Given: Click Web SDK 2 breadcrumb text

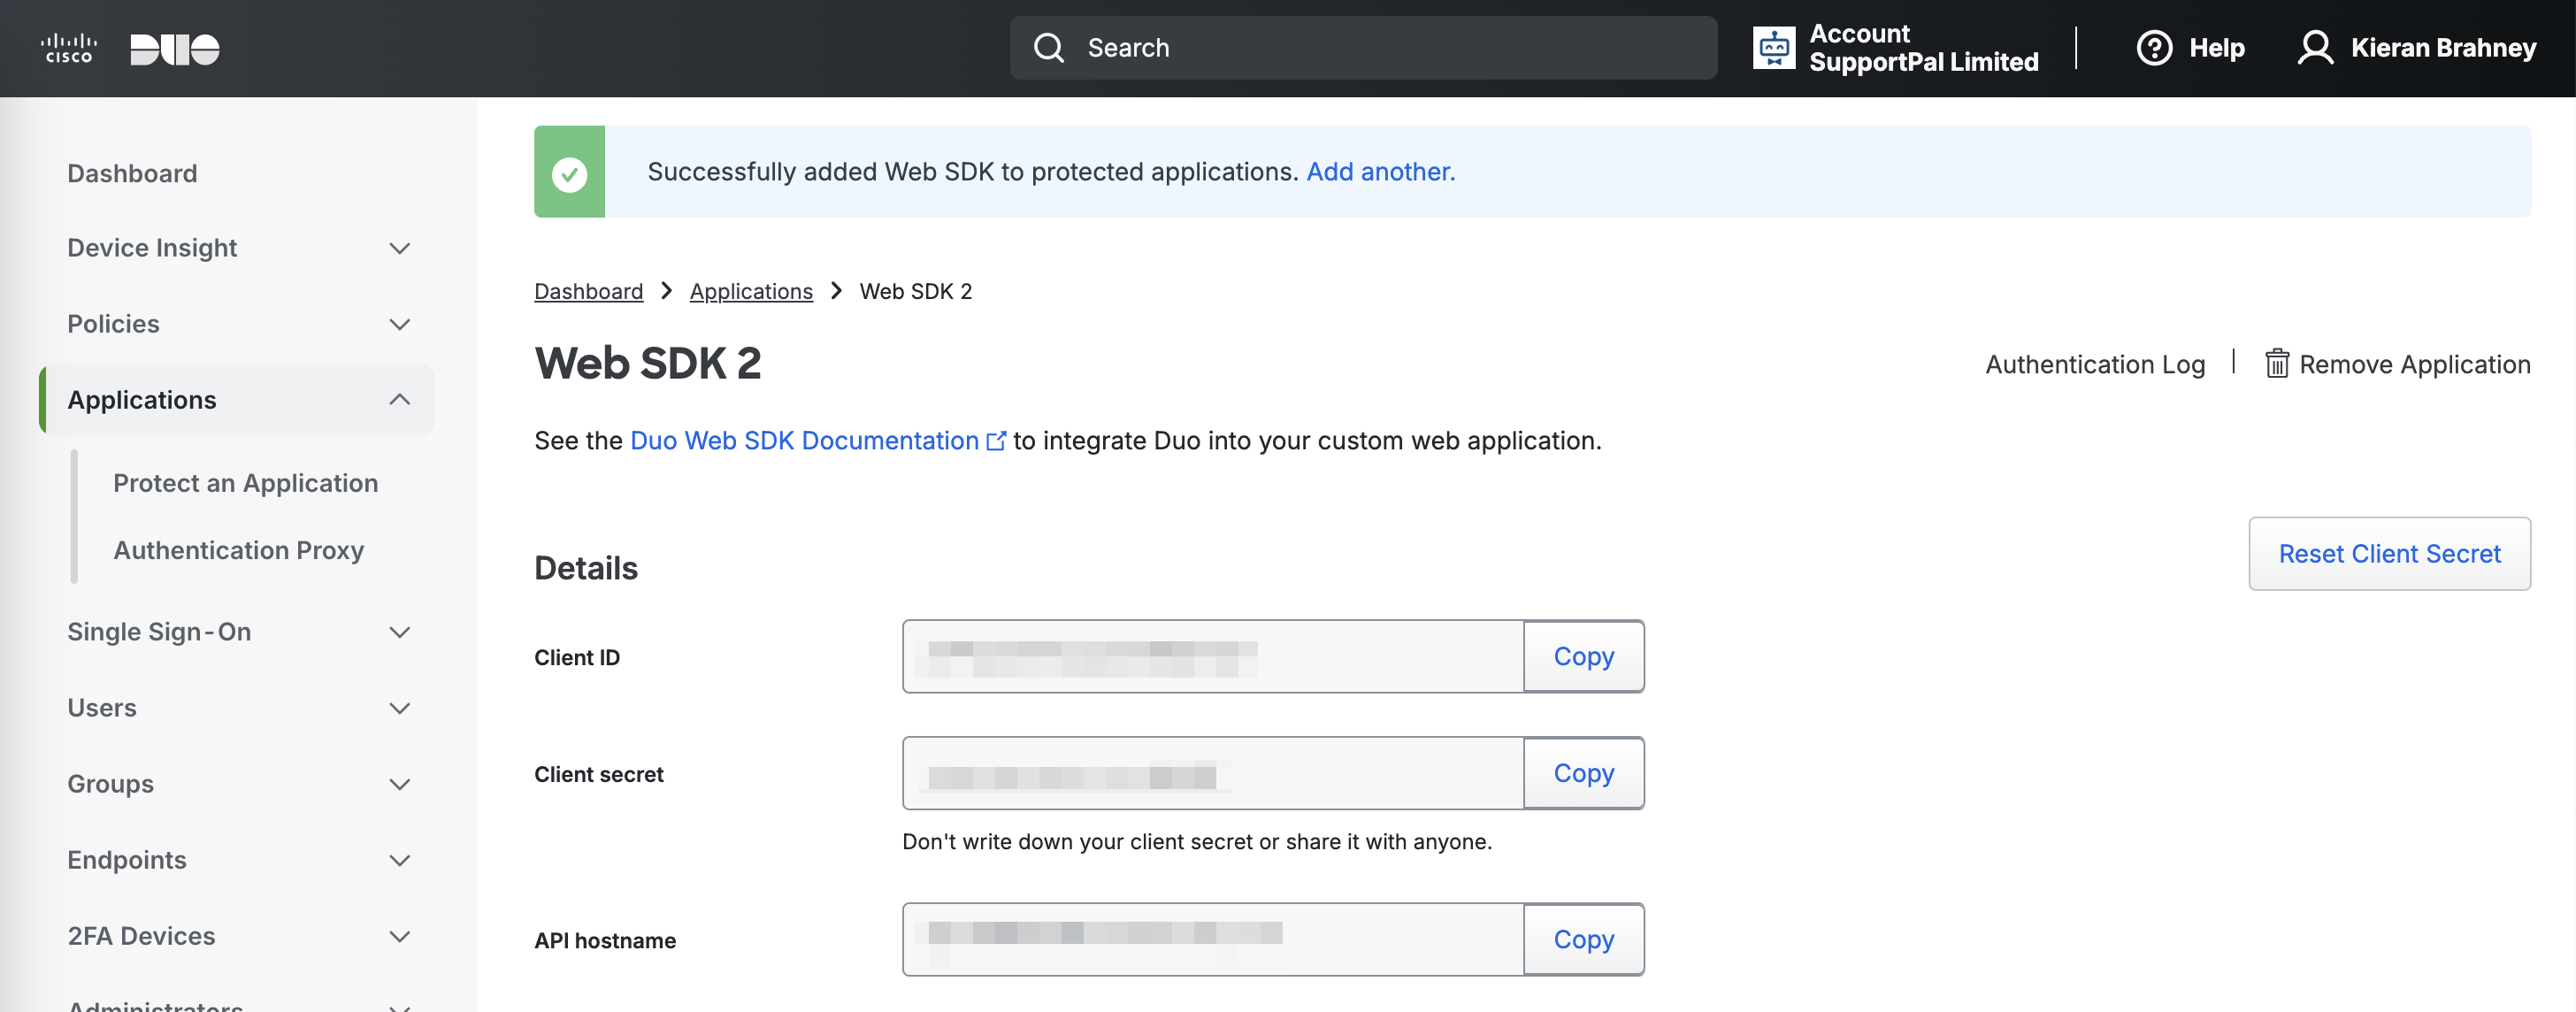Looking at the screenshot, I should click(x=916, y=291).
